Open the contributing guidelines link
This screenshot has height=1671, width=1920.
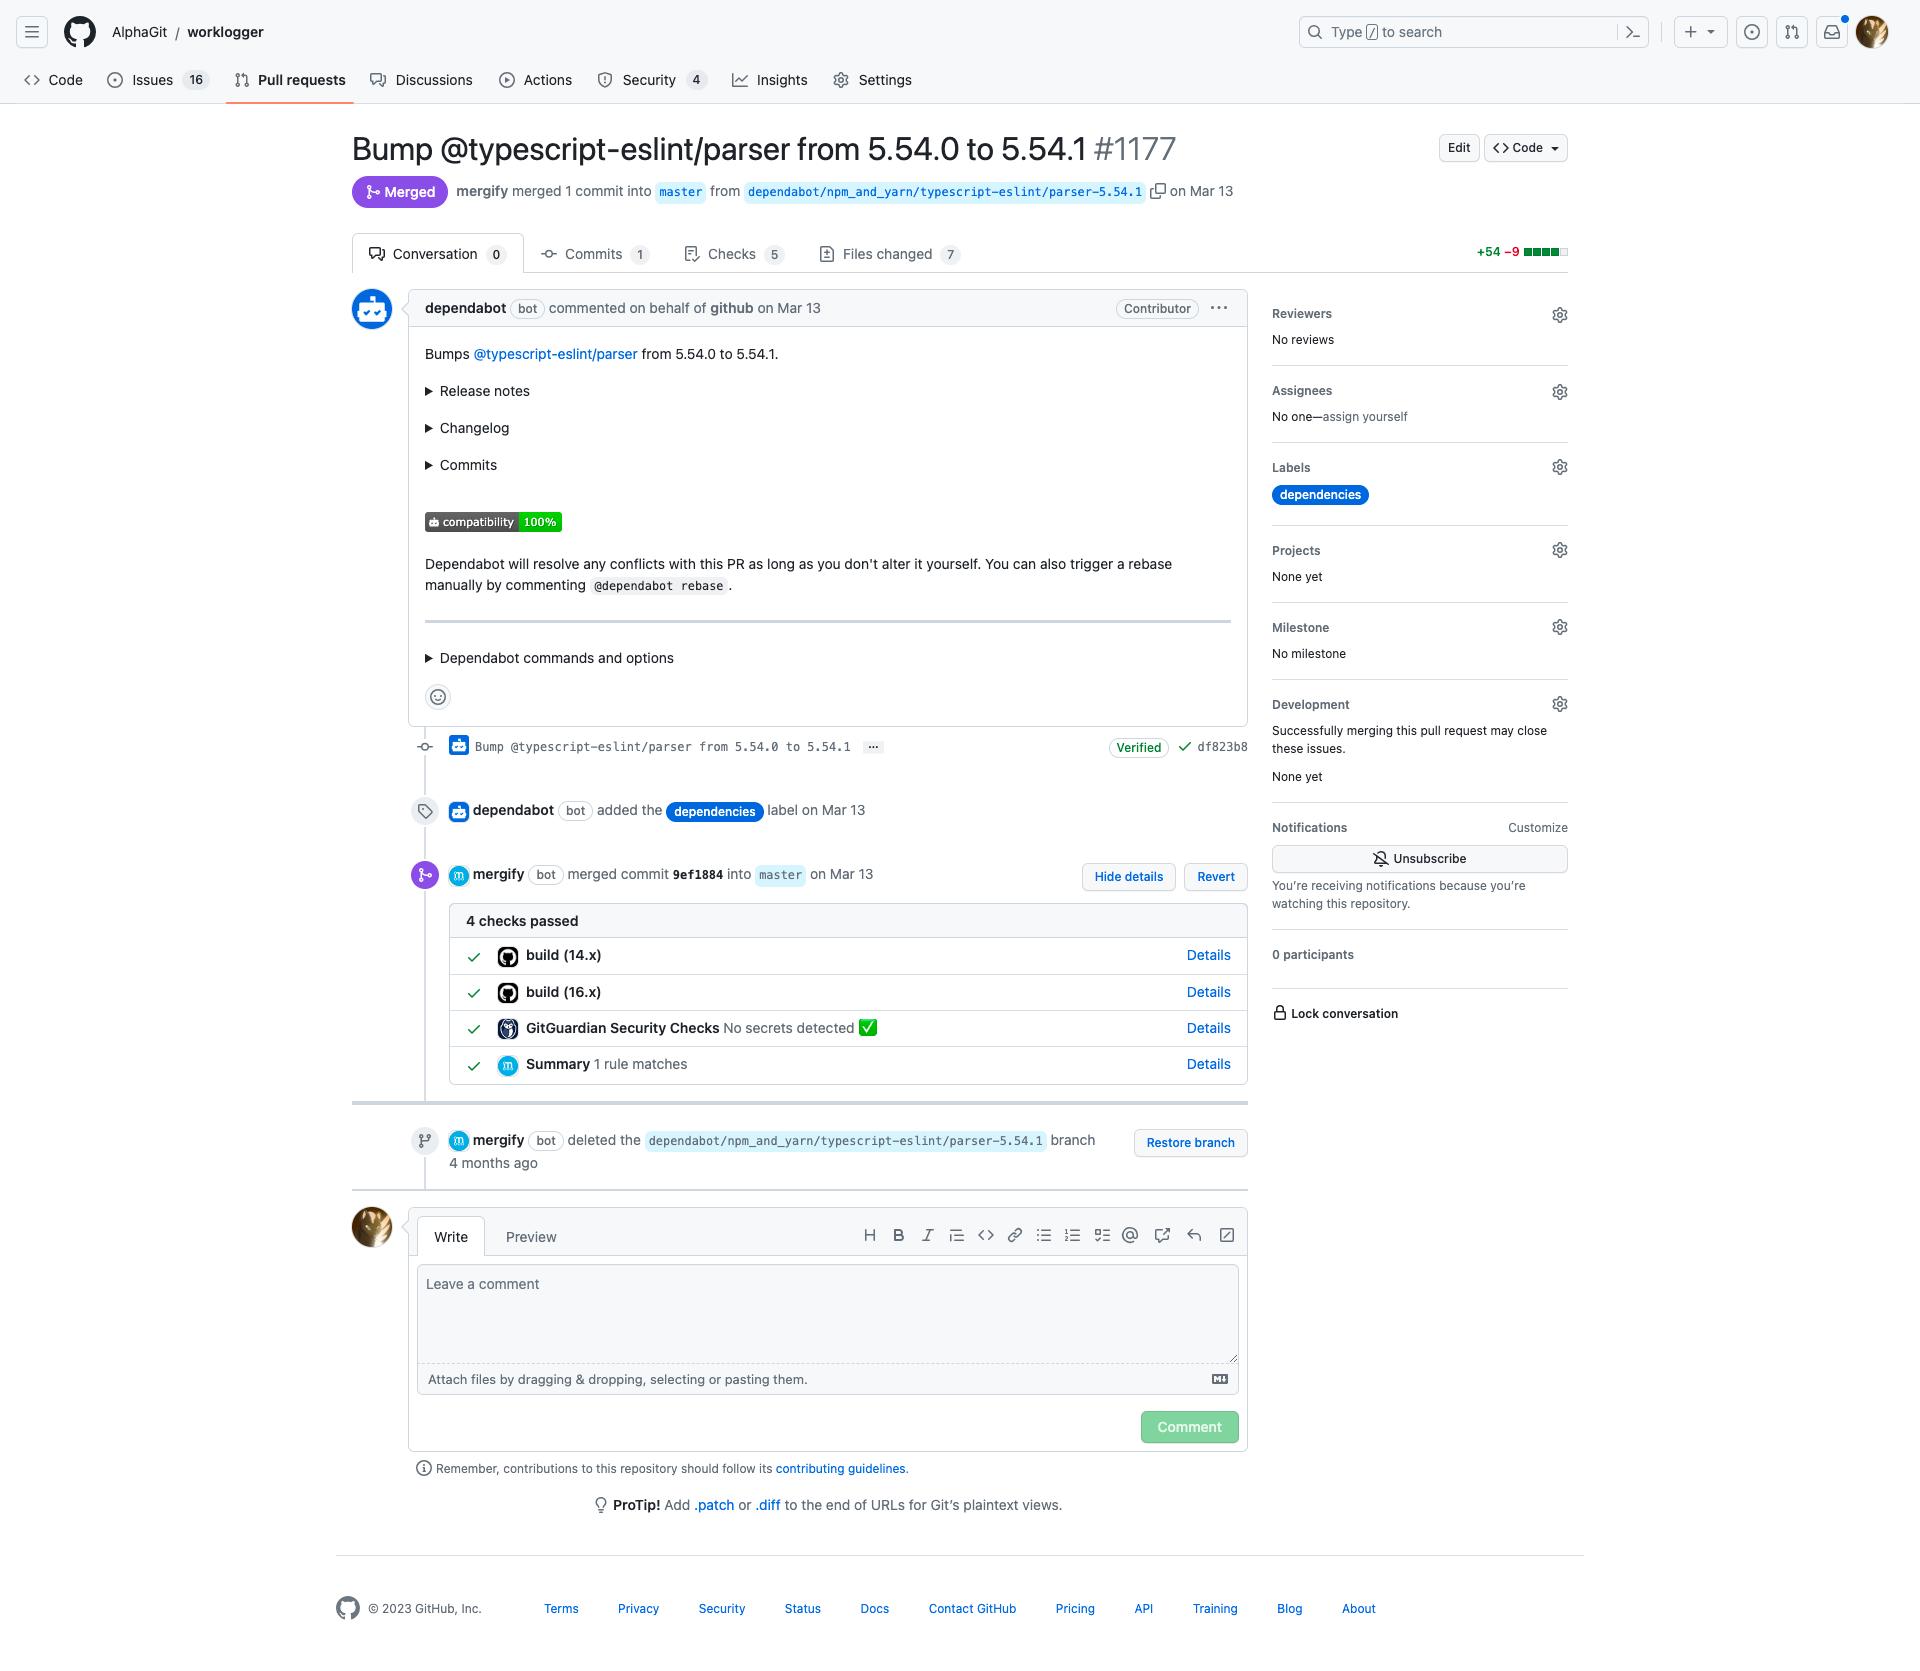click(x=840, y=1469)
